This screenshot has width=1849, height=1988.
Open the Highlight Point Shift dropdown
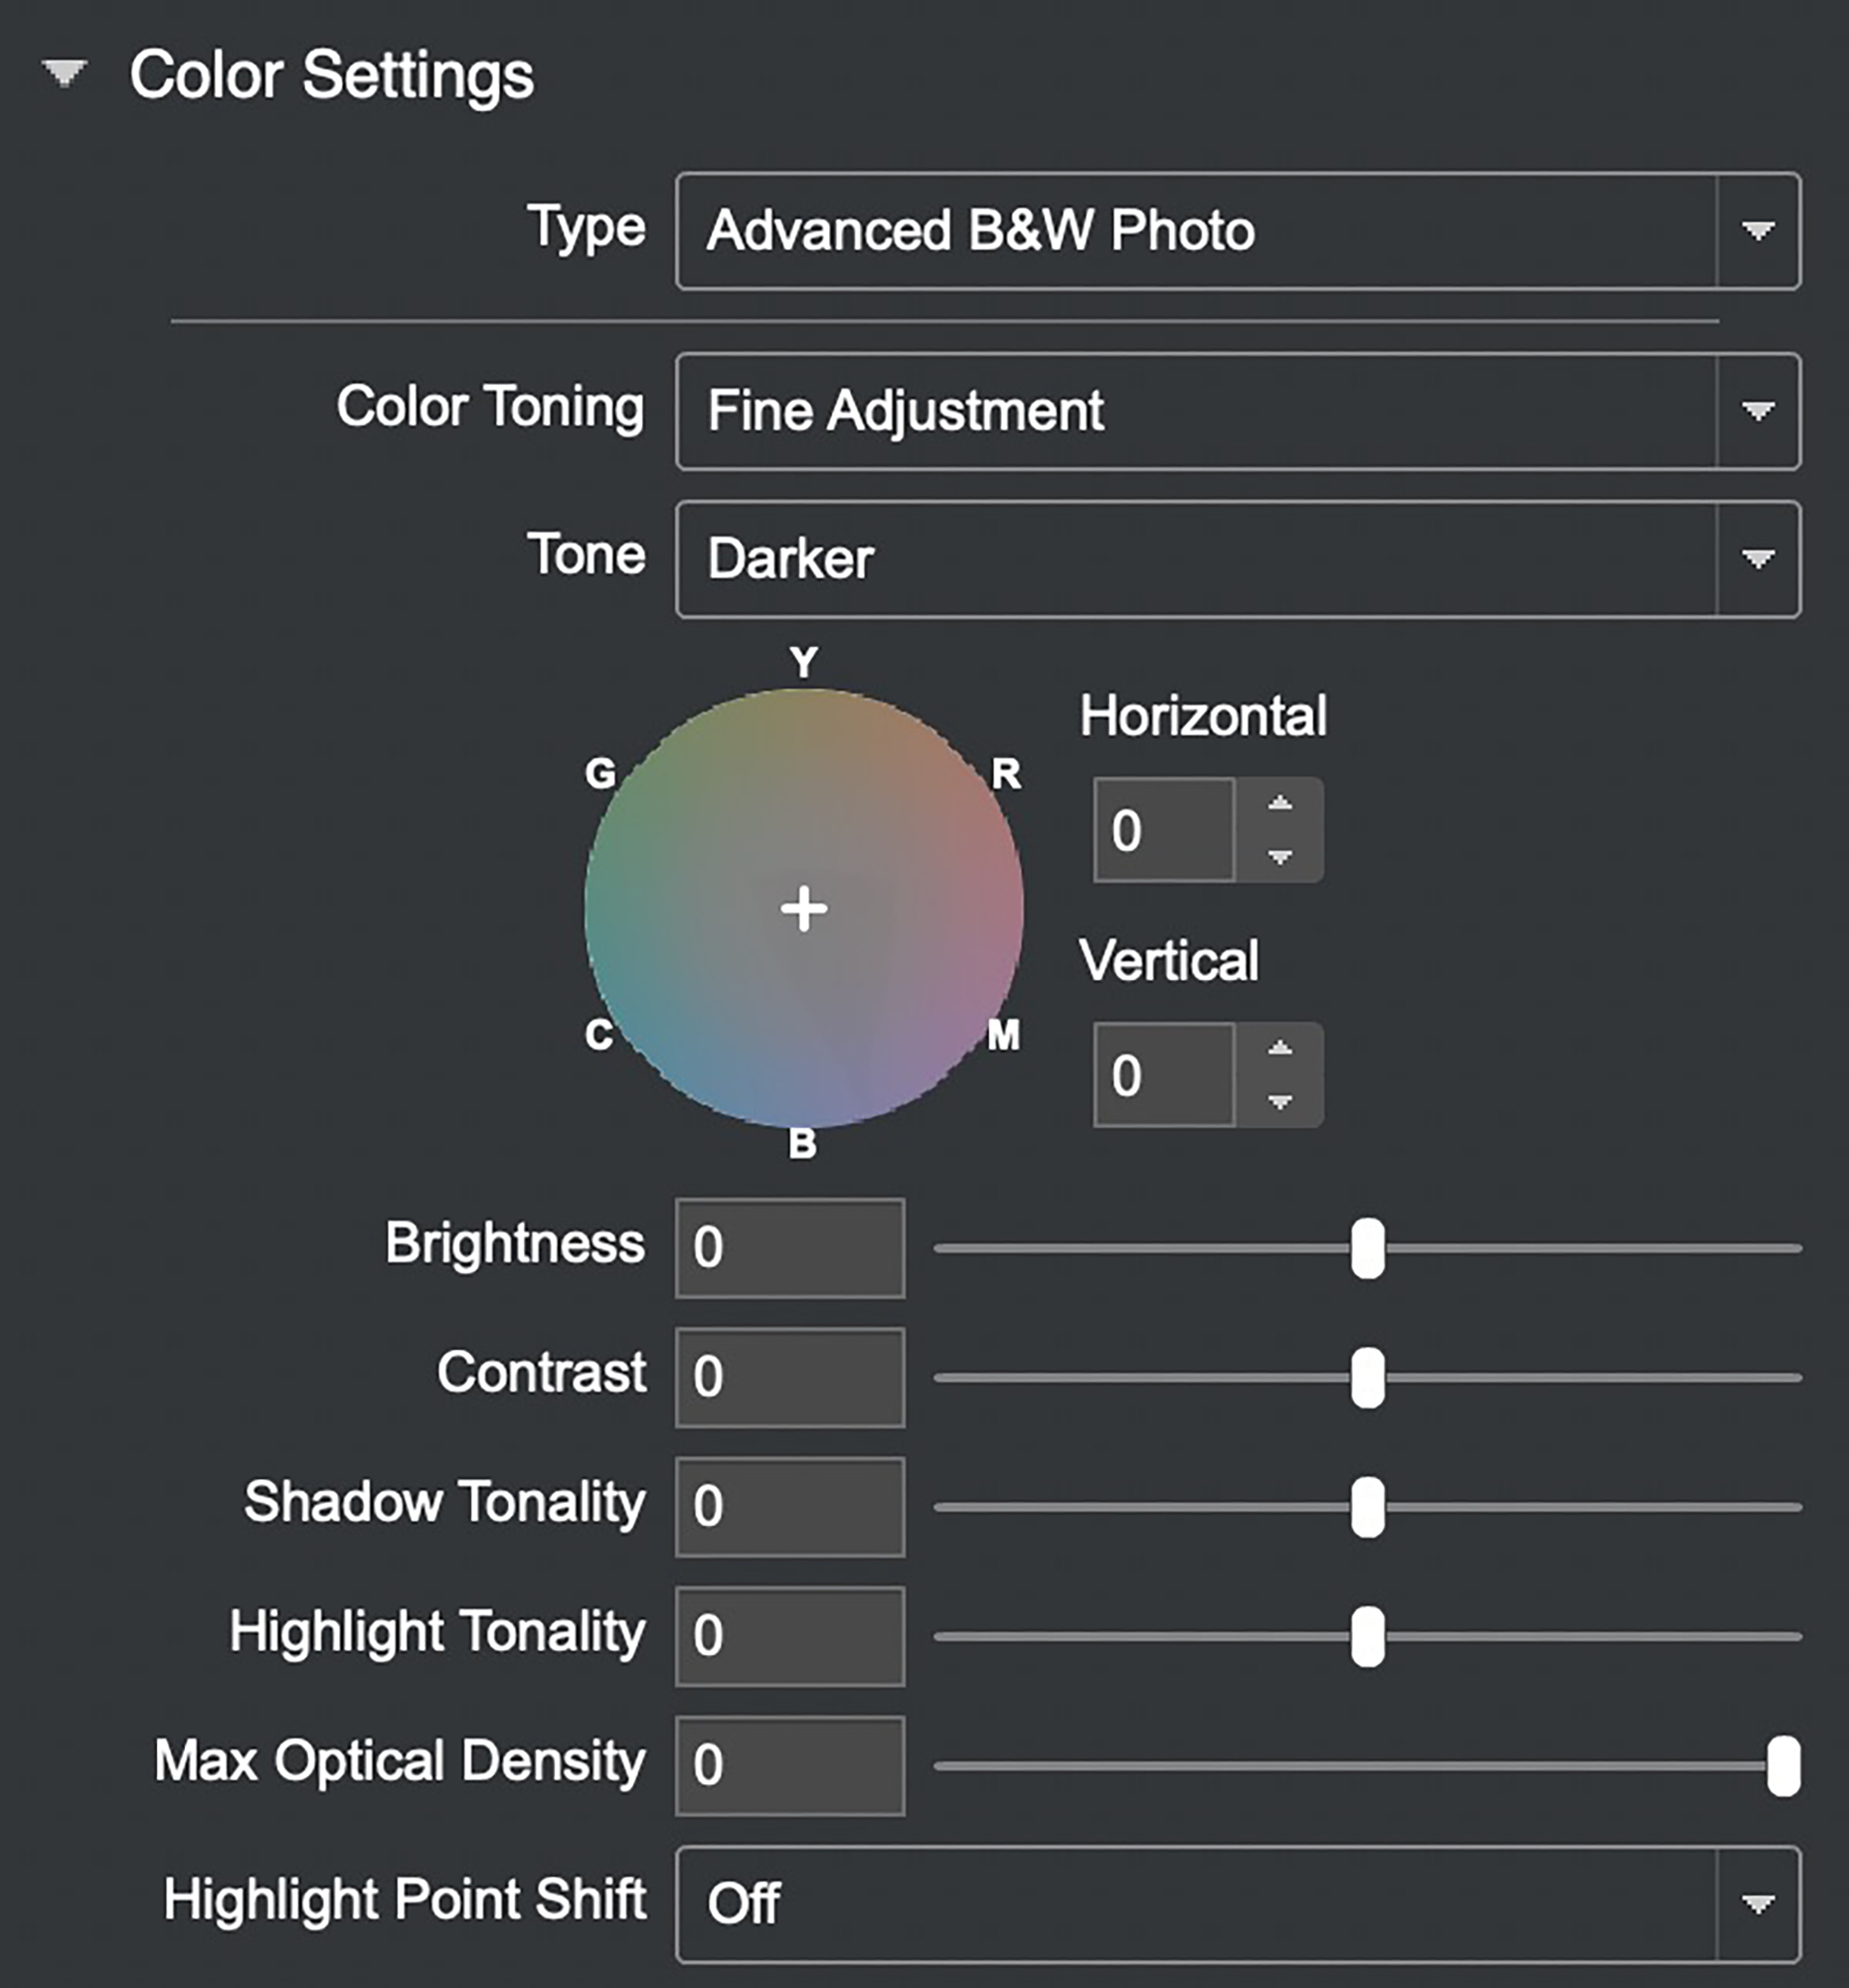(1238, 1904)
